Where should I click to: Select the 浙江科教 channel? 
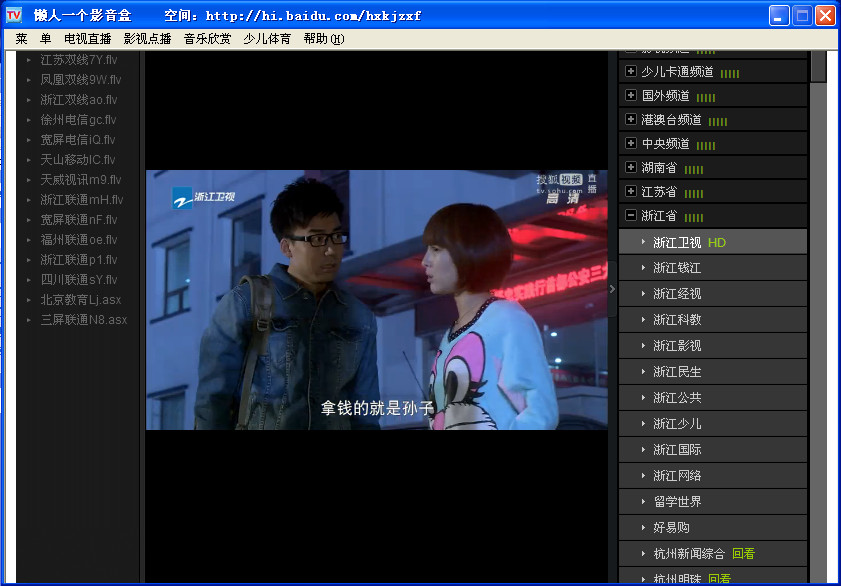click(713, 320)
